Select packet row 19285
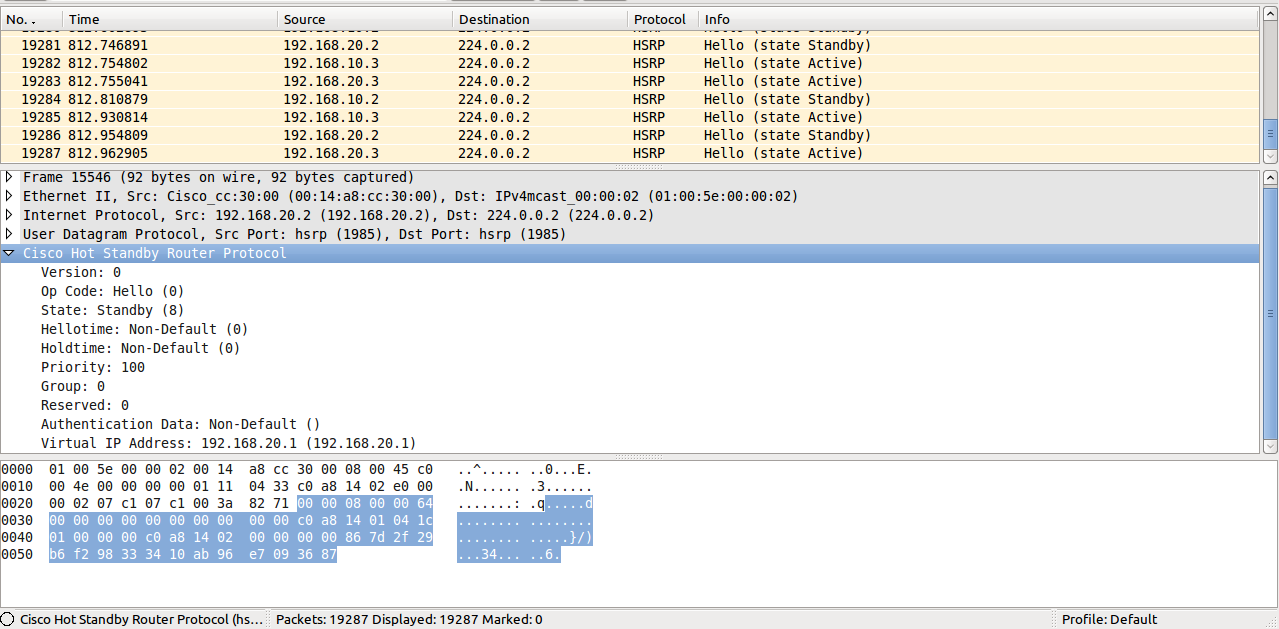 [x=630, y=117]
